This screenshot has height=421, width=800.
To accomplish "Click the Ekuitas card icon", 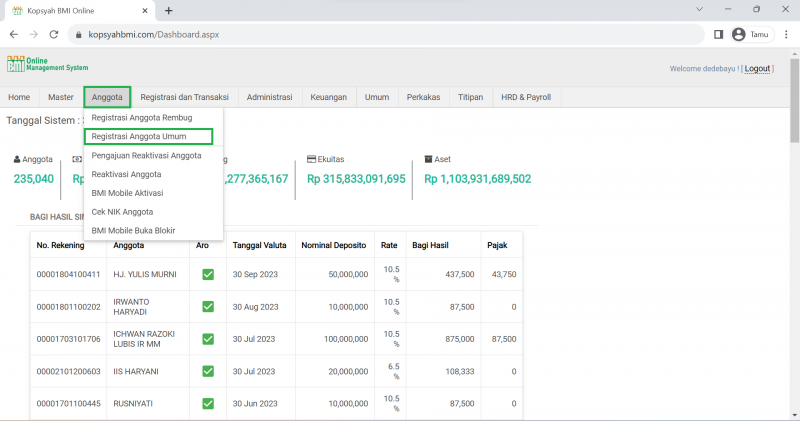I will (x=311, y=159).
